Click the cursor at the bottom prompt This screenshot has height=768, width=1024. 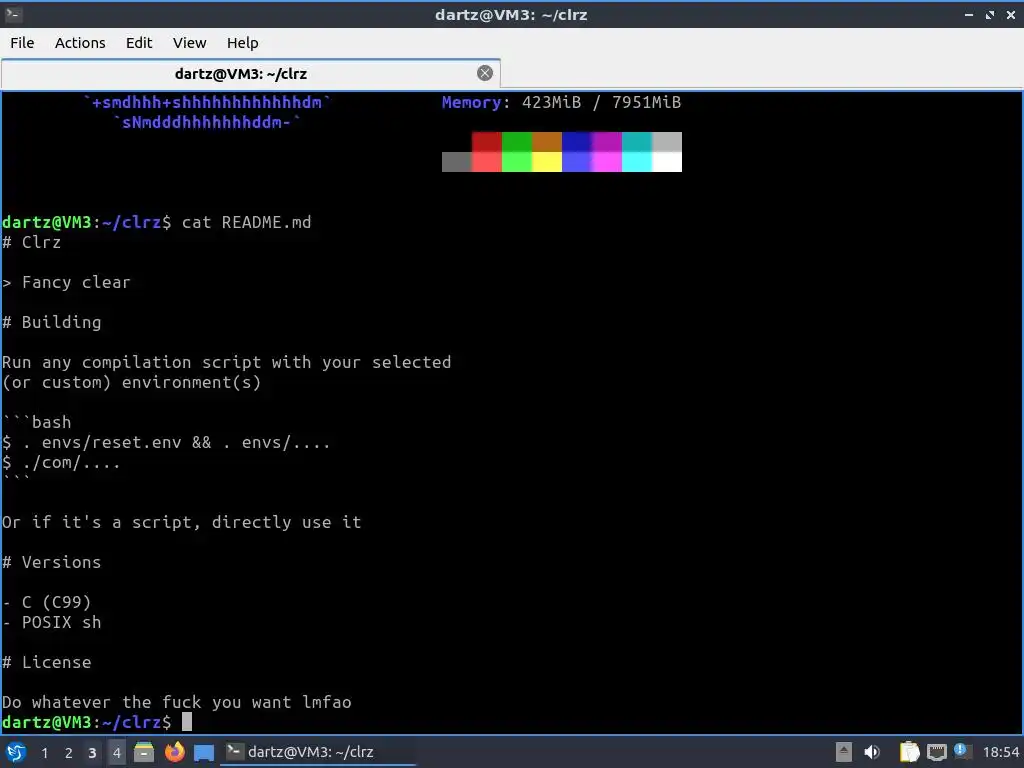pos(187,722)
